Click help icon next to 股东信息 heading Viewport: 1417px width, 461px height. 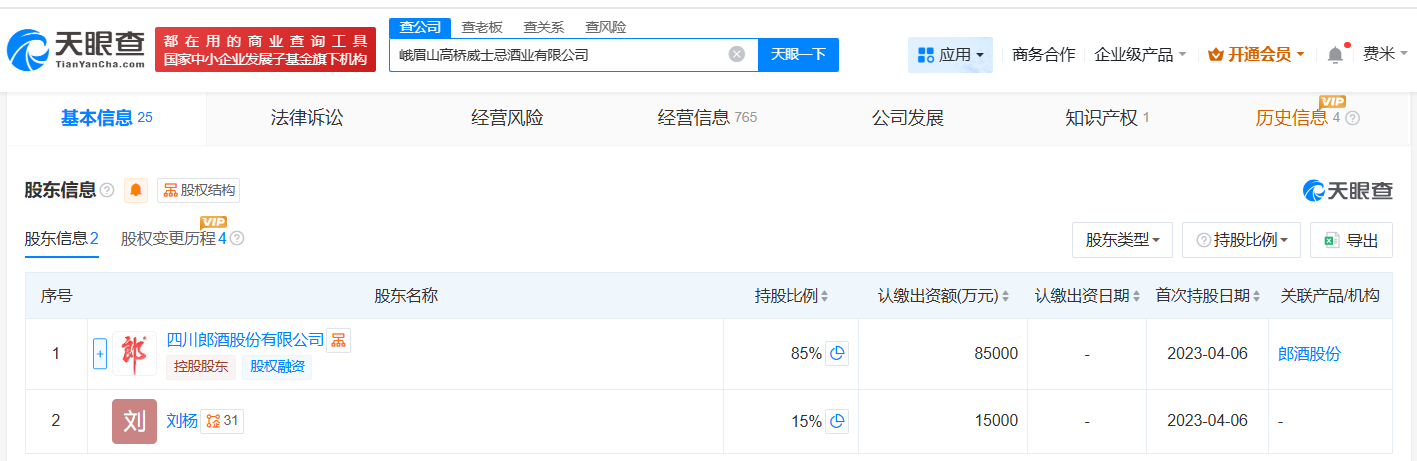coord(107,190)
